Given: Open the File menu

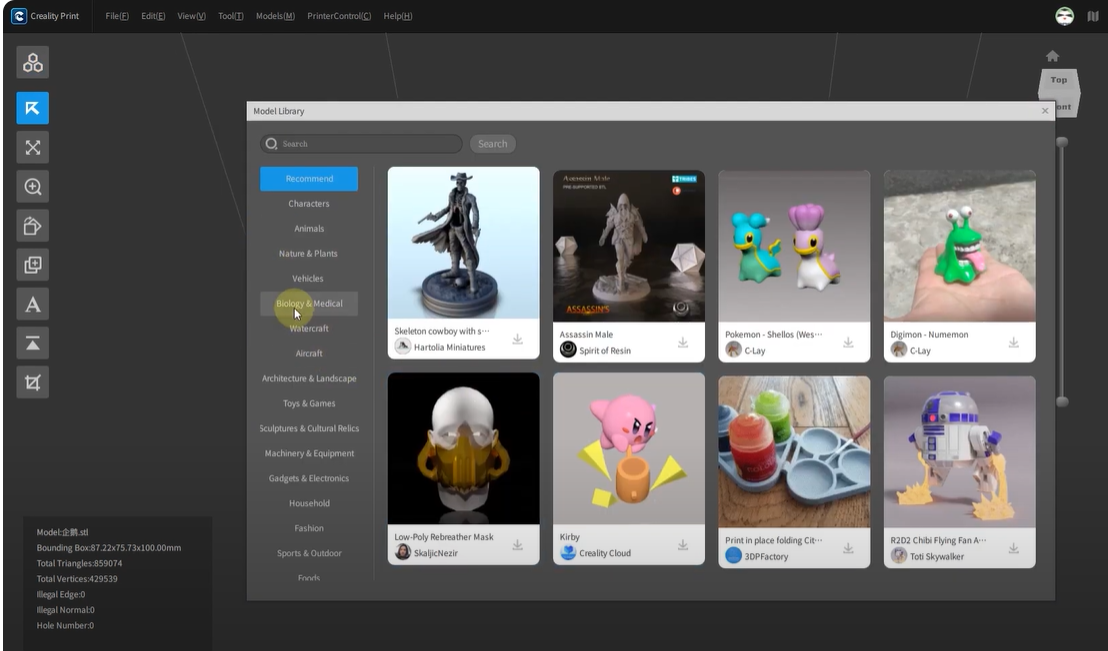Looking at the screenshot, I should click(x=117, y=16).
